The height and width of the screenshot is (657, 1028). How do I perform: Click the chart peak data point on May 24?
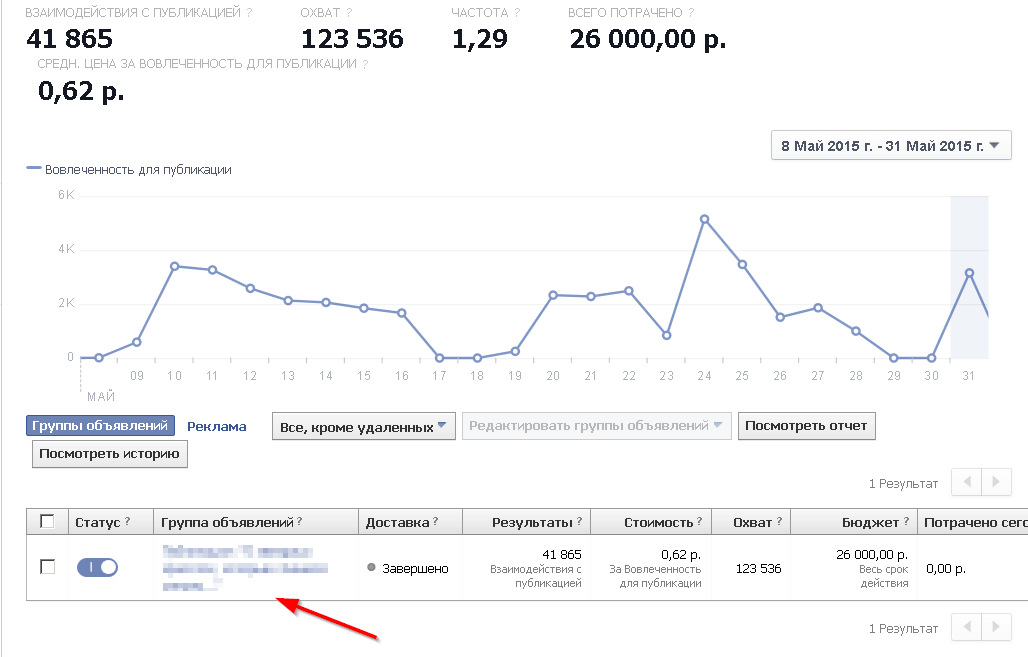tap(704, 219)
